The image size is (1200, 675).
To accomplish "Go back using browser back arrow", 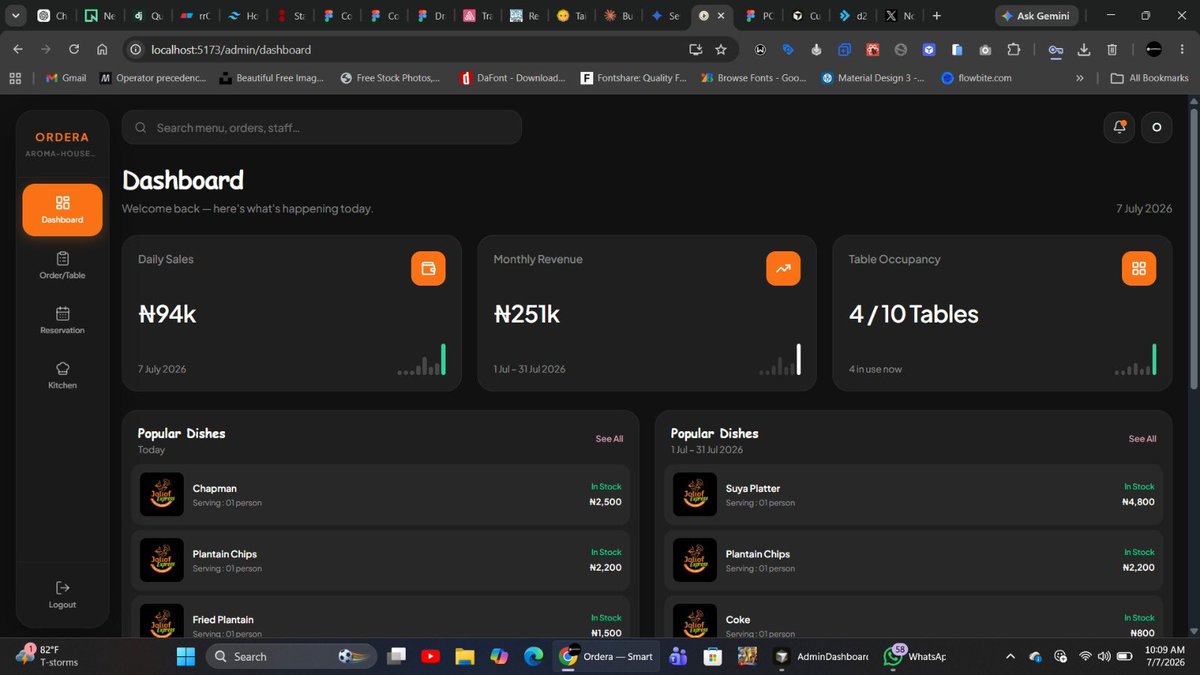I will [18, 49].
